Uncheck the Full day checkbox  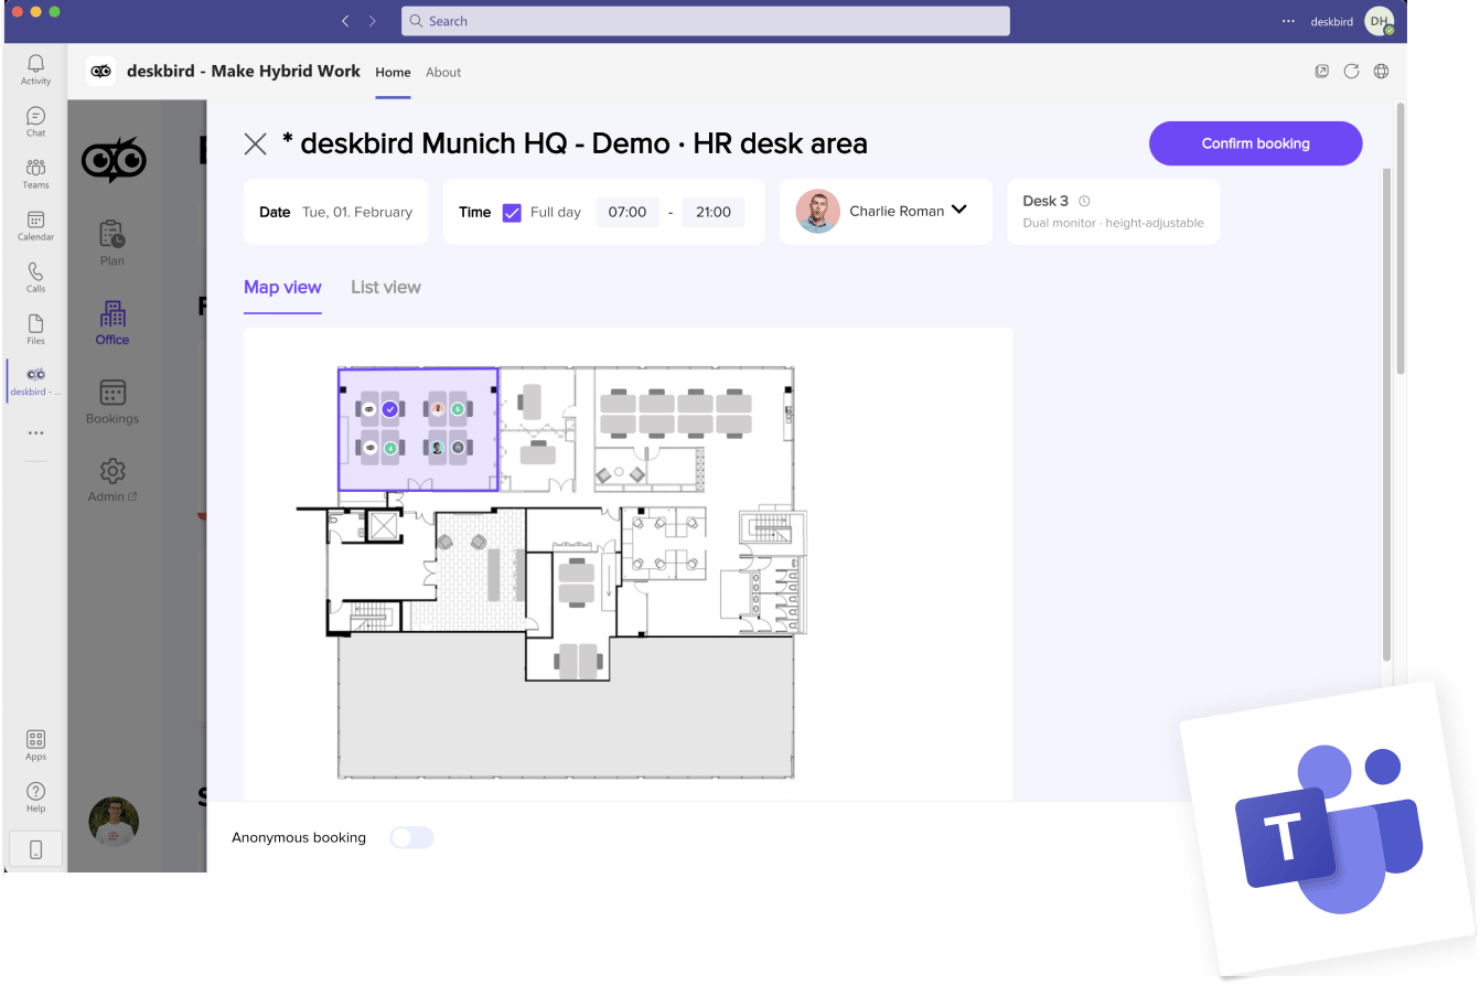[511, 212]
